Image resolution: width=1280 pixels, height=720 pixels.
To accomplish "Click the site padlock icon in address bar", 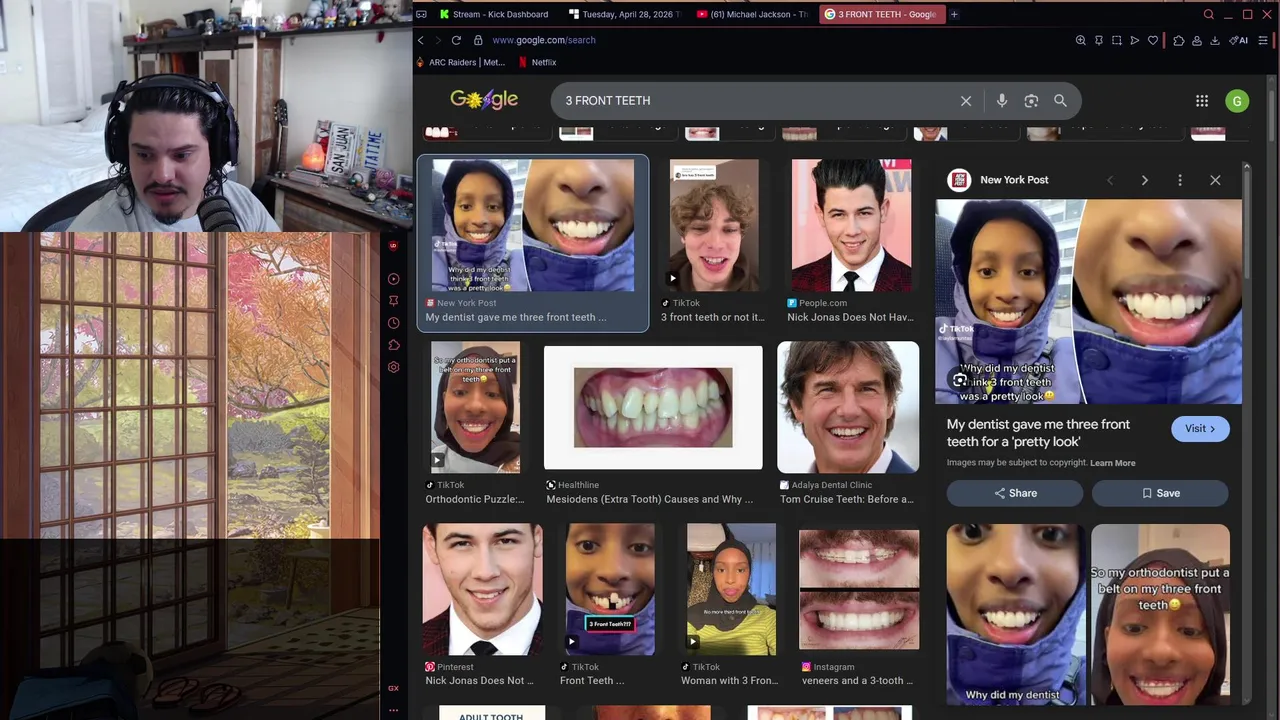I will 478,40.
